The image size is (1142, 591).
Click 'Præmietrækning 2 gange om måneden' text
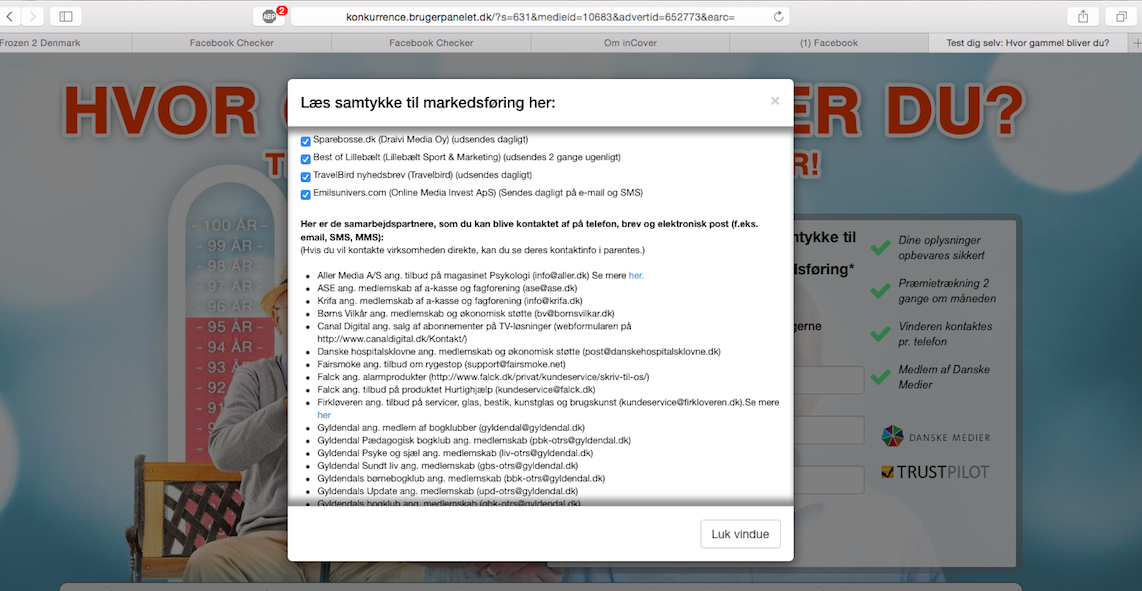[948, 291]
